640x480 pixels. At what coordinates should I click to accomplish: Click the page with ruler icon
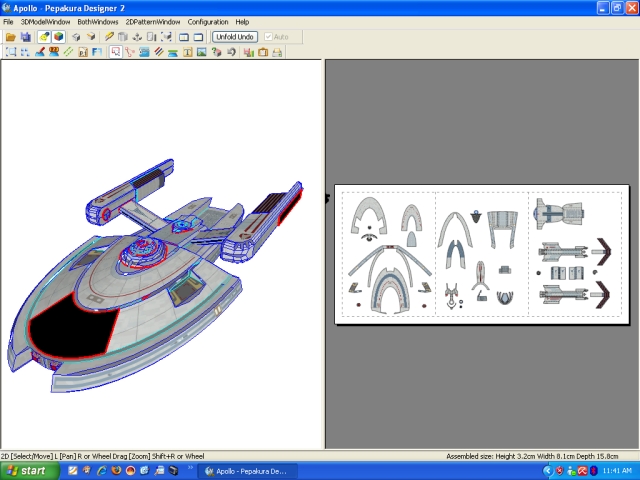[151, 37]
